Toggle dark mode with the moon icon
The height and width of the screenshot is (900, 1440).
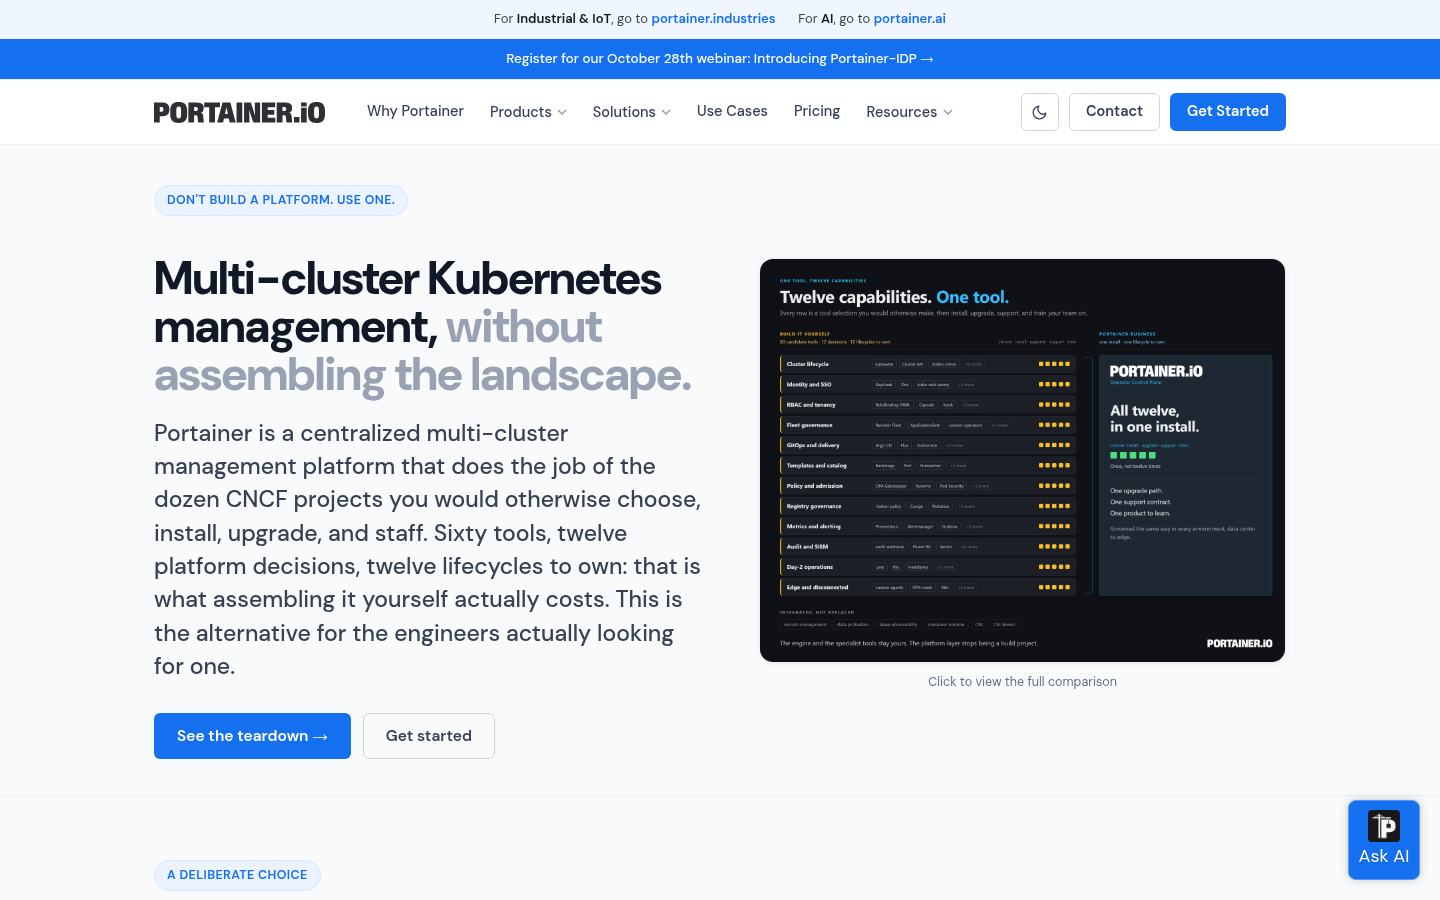1040,112
